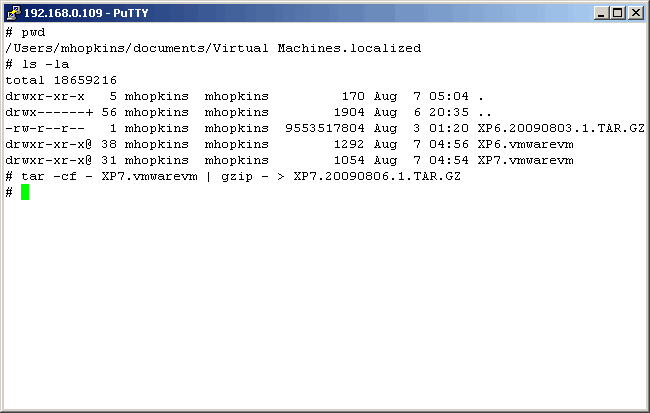Maximize the PuTTY terminal window
650x413 pixels.
click(x=618, y=13)
